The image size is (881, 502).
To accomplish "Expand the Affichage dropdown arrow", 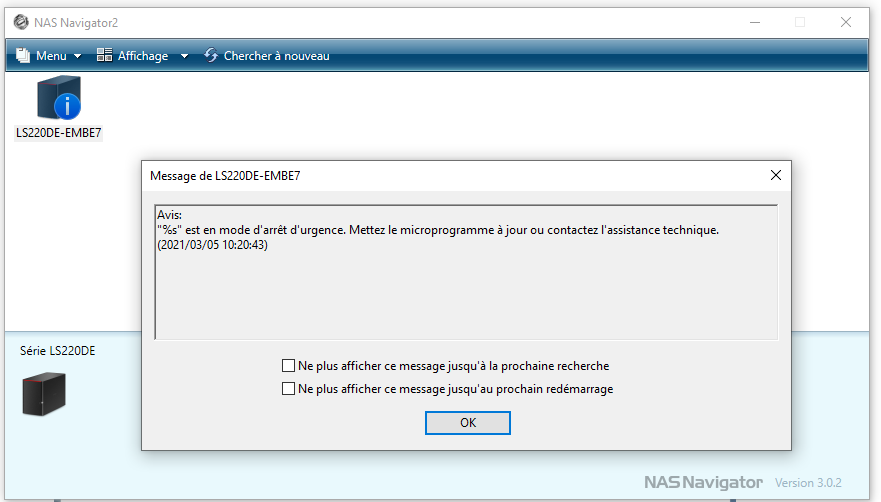I will click(184, 56).
